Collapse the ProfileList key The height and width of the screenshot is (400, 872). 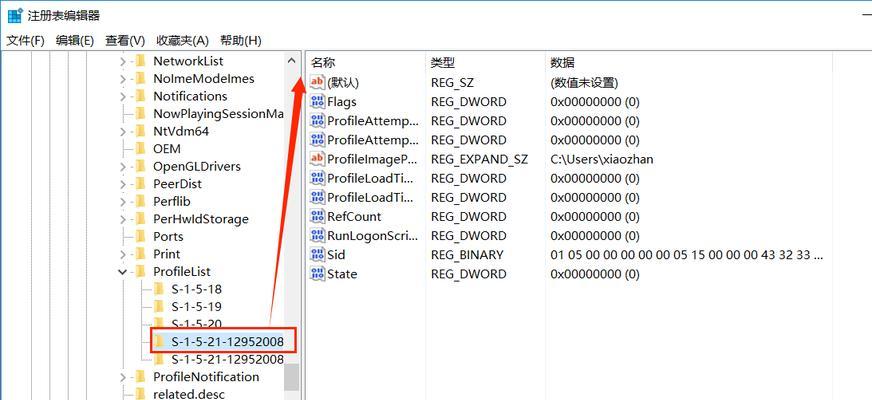(x=123, y=271)
